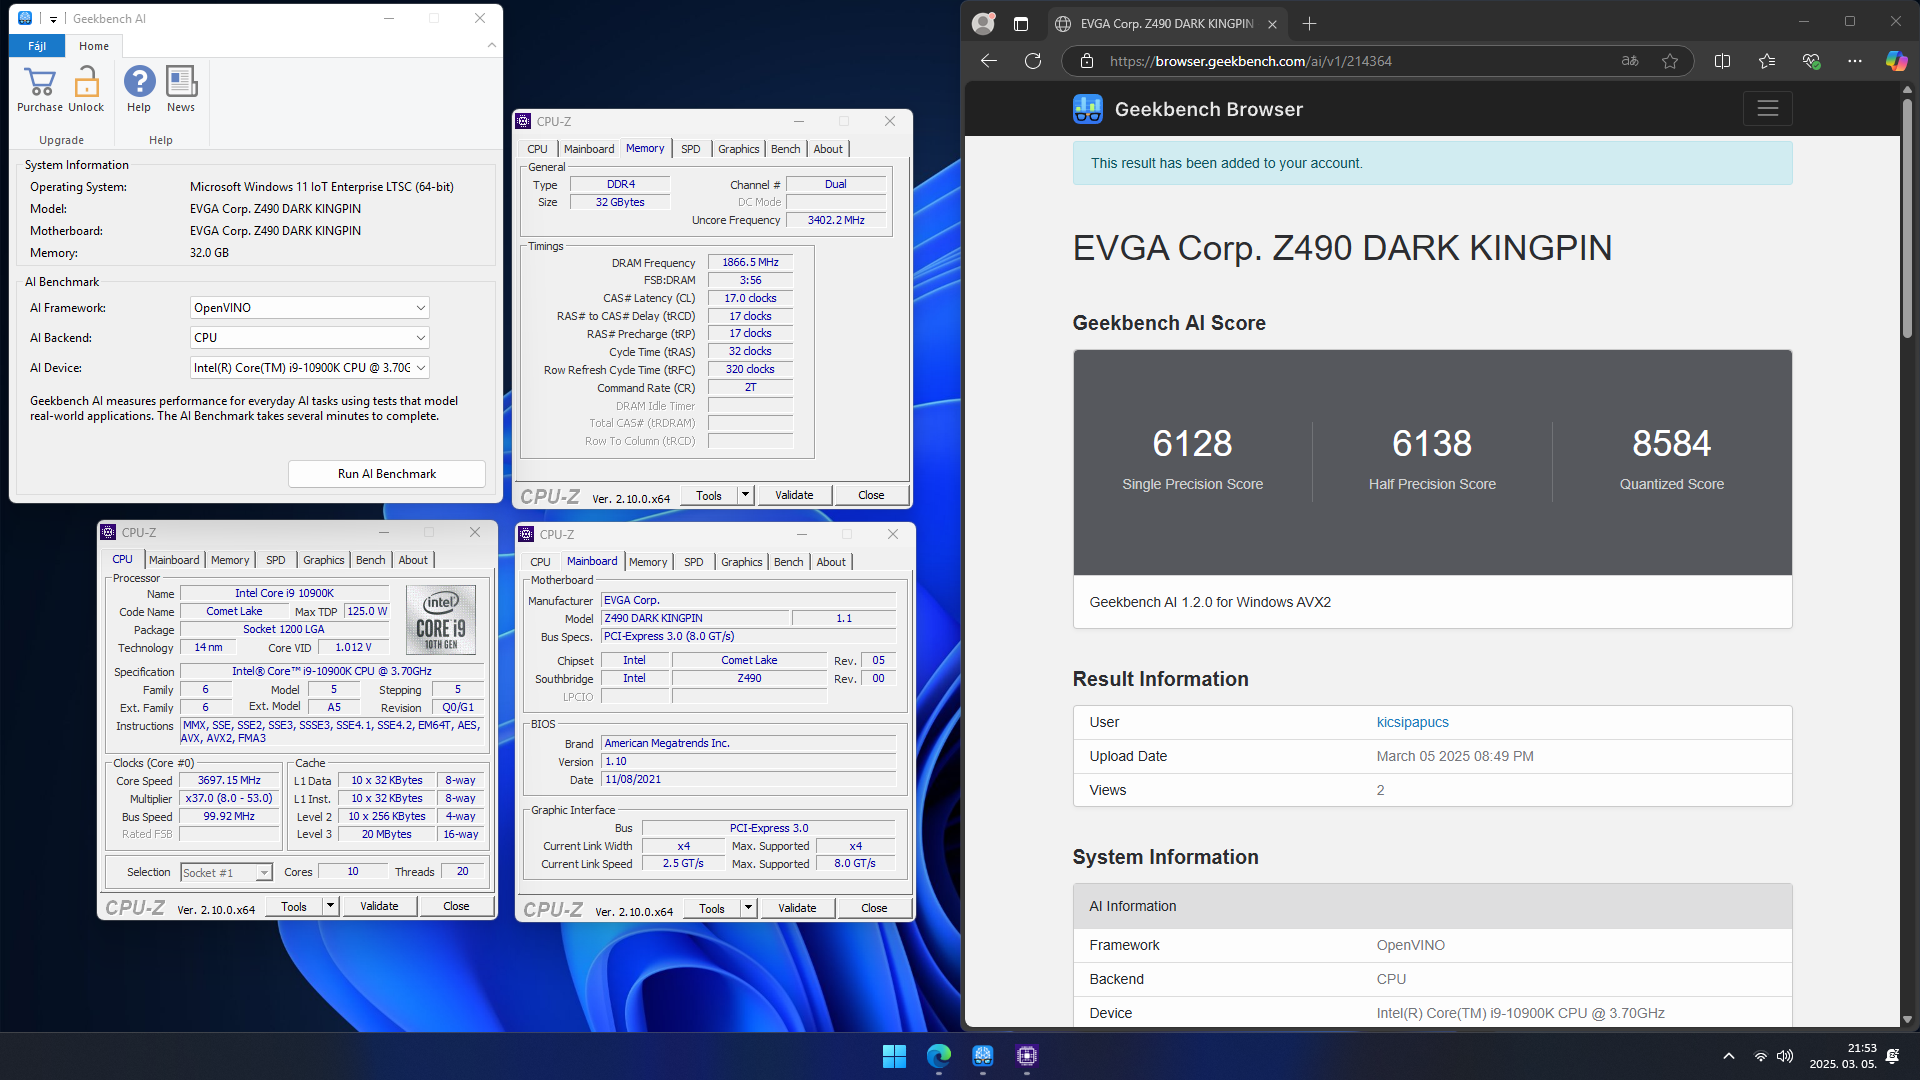Click the site info lock icon in address bar
This screenshot has width=1920, height=1080.
1086,61
